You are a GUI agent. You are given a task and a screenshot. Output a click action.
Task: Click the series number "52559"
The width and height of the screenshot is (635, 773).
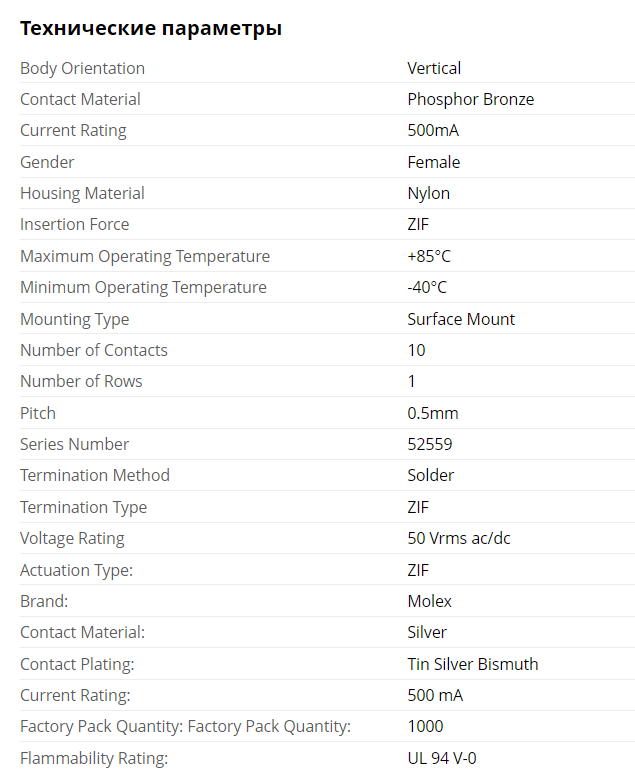(430, 444)
